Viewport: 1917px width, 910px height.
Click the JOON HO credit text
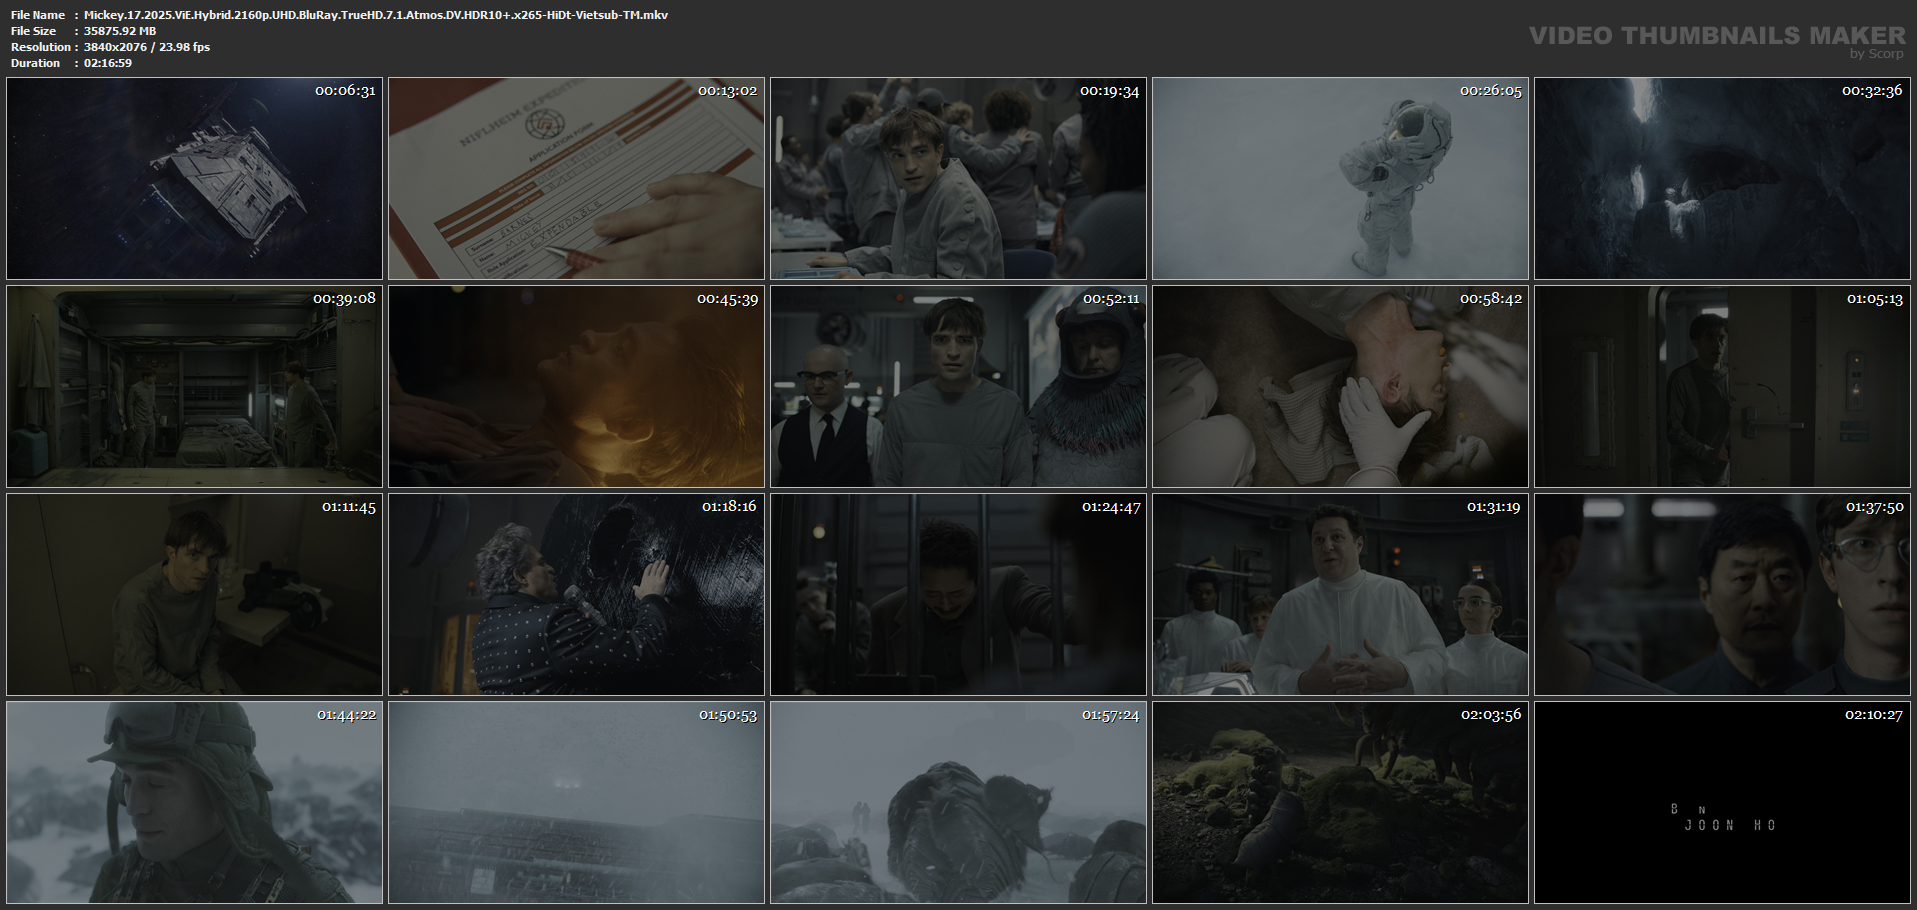(x=1730, y=825)
